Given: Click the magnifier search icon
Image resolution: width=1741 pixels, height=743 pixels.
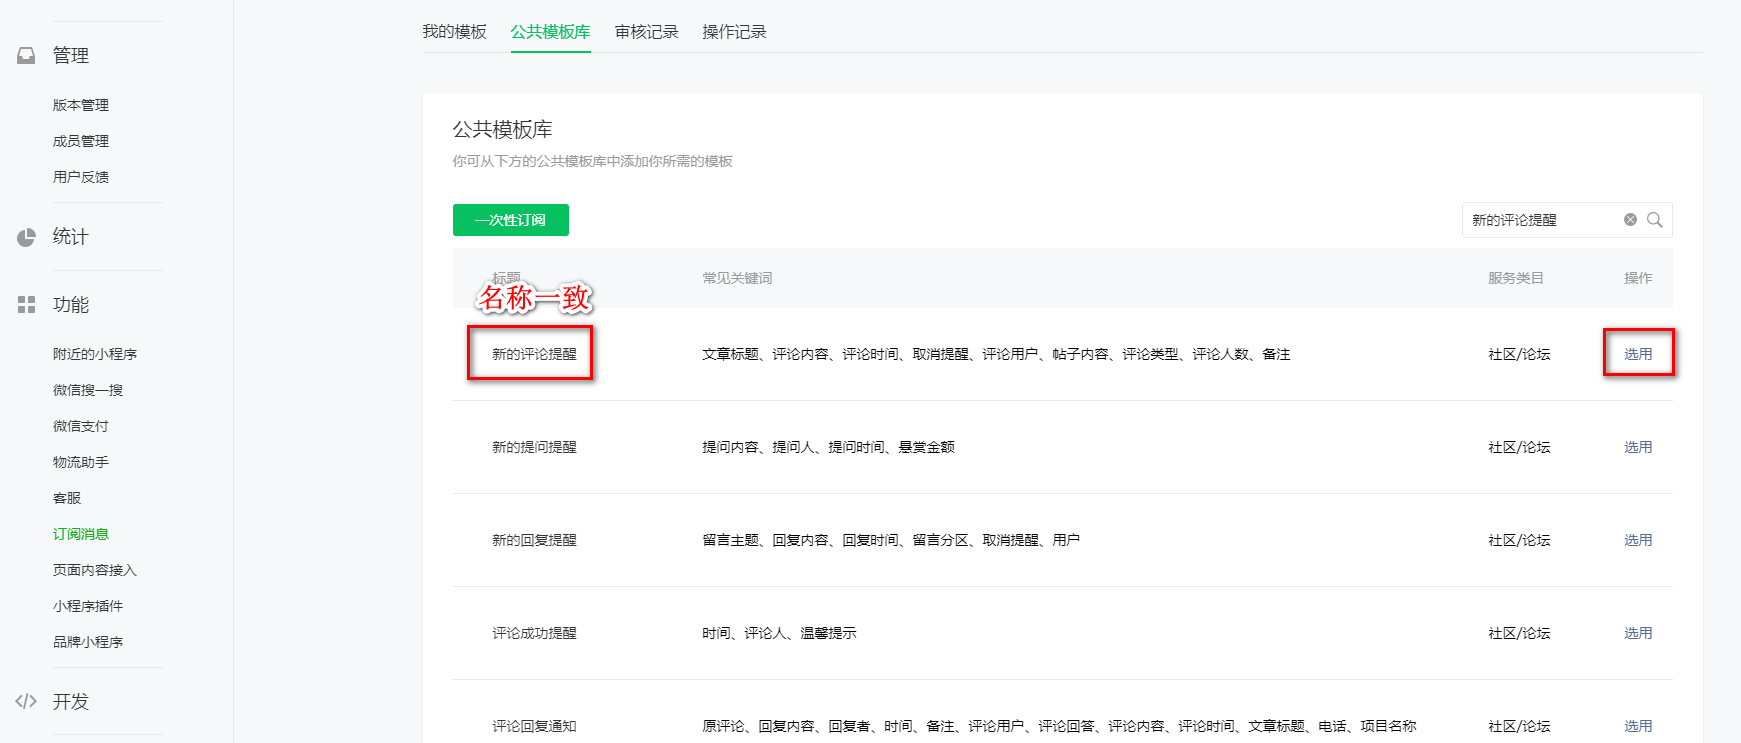Looking at the screenshot, I should pyautogui.click(x=1655, y=220).
